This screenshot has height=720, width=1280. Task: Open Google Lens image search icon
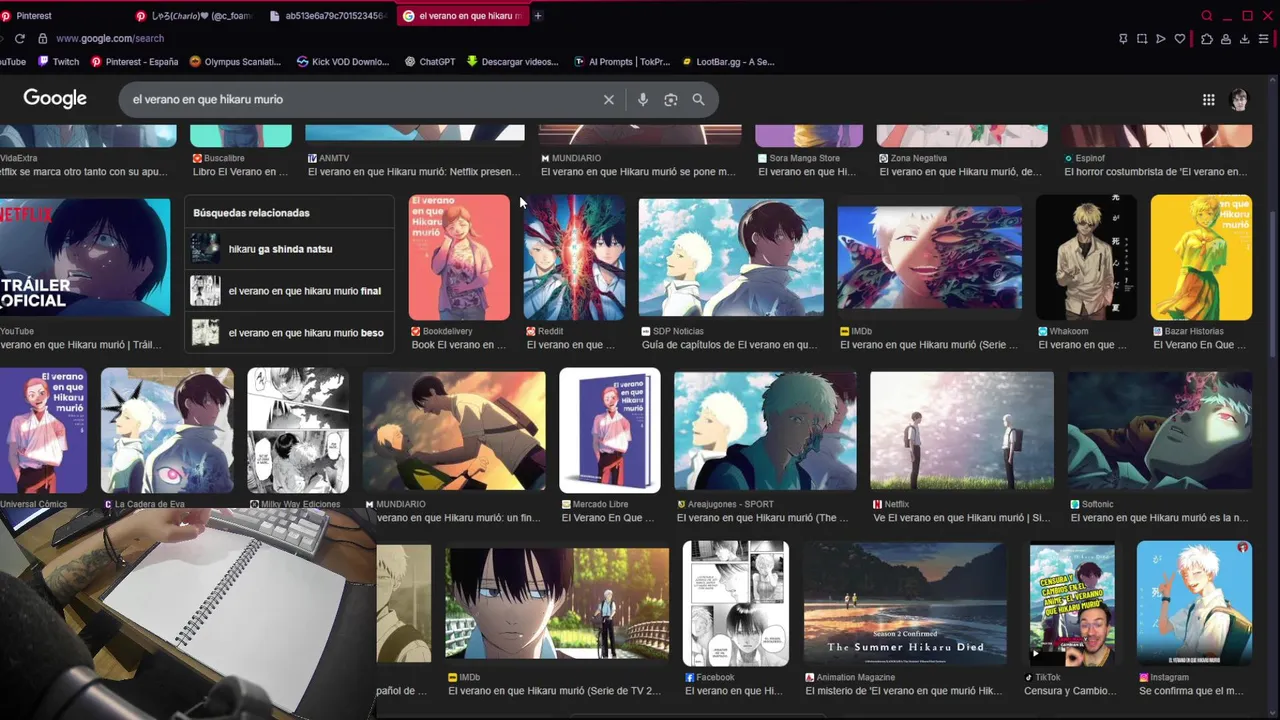point(671,99)
